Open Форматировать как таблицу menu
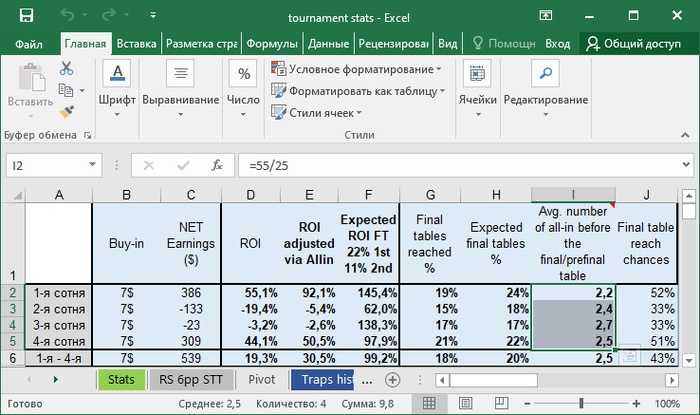This screenshot has width=700, height=415. 358,91
